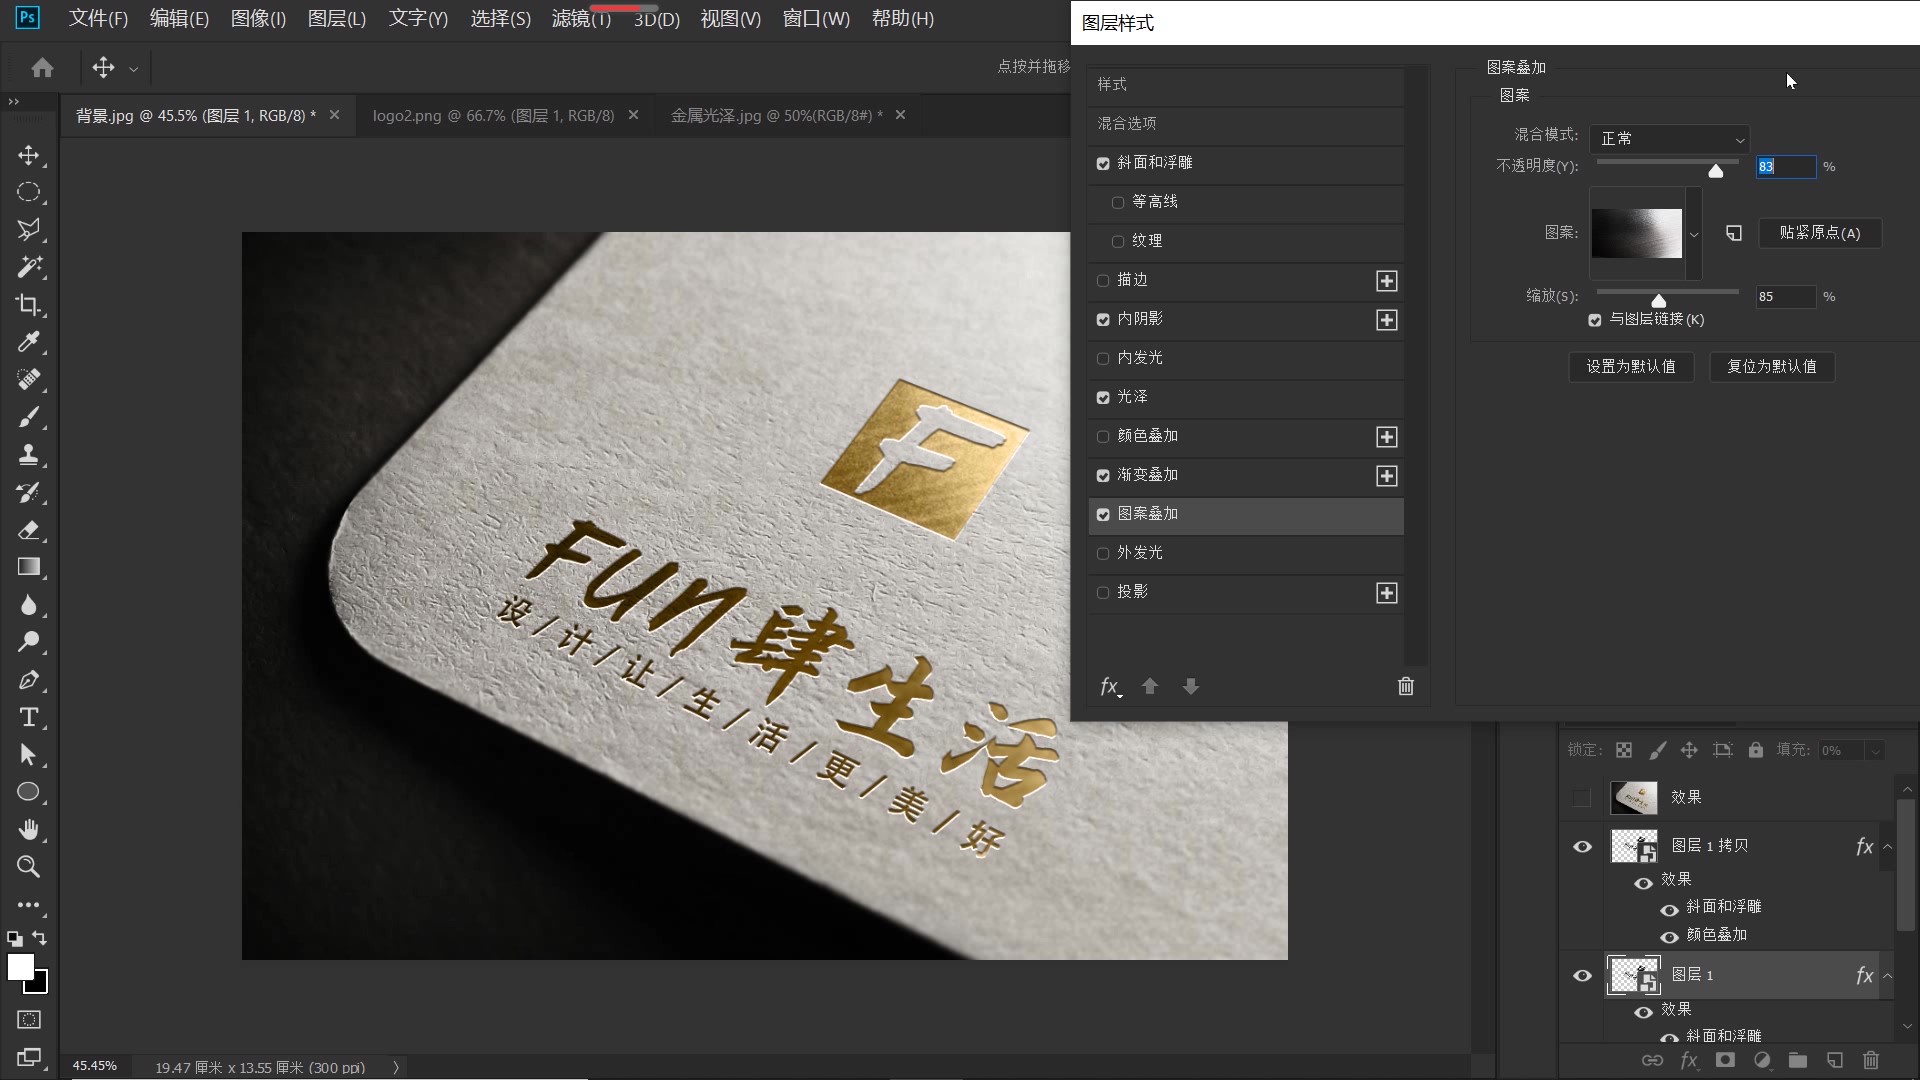This screenshot has width=1920, height=1080.
Task: Open the 滤镜 menu
Action: [578, 18]
